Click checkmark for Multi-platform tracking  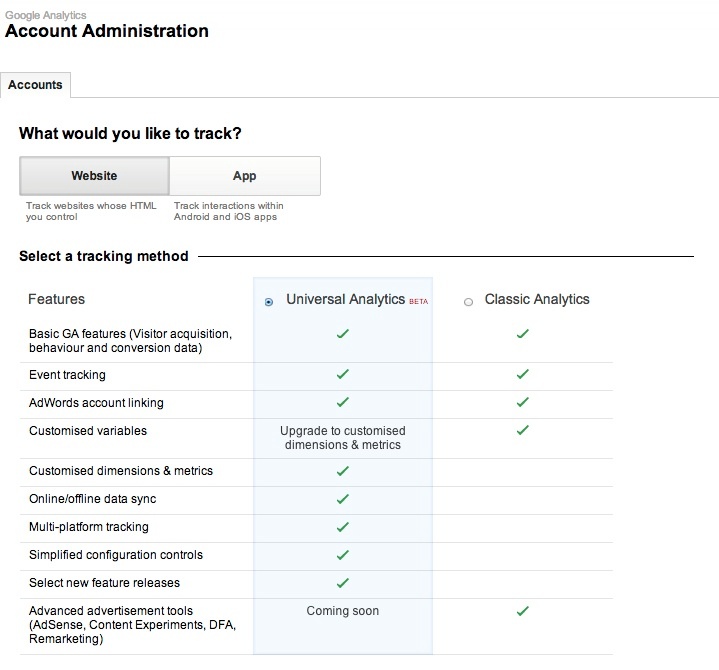(x=343, y=527)
